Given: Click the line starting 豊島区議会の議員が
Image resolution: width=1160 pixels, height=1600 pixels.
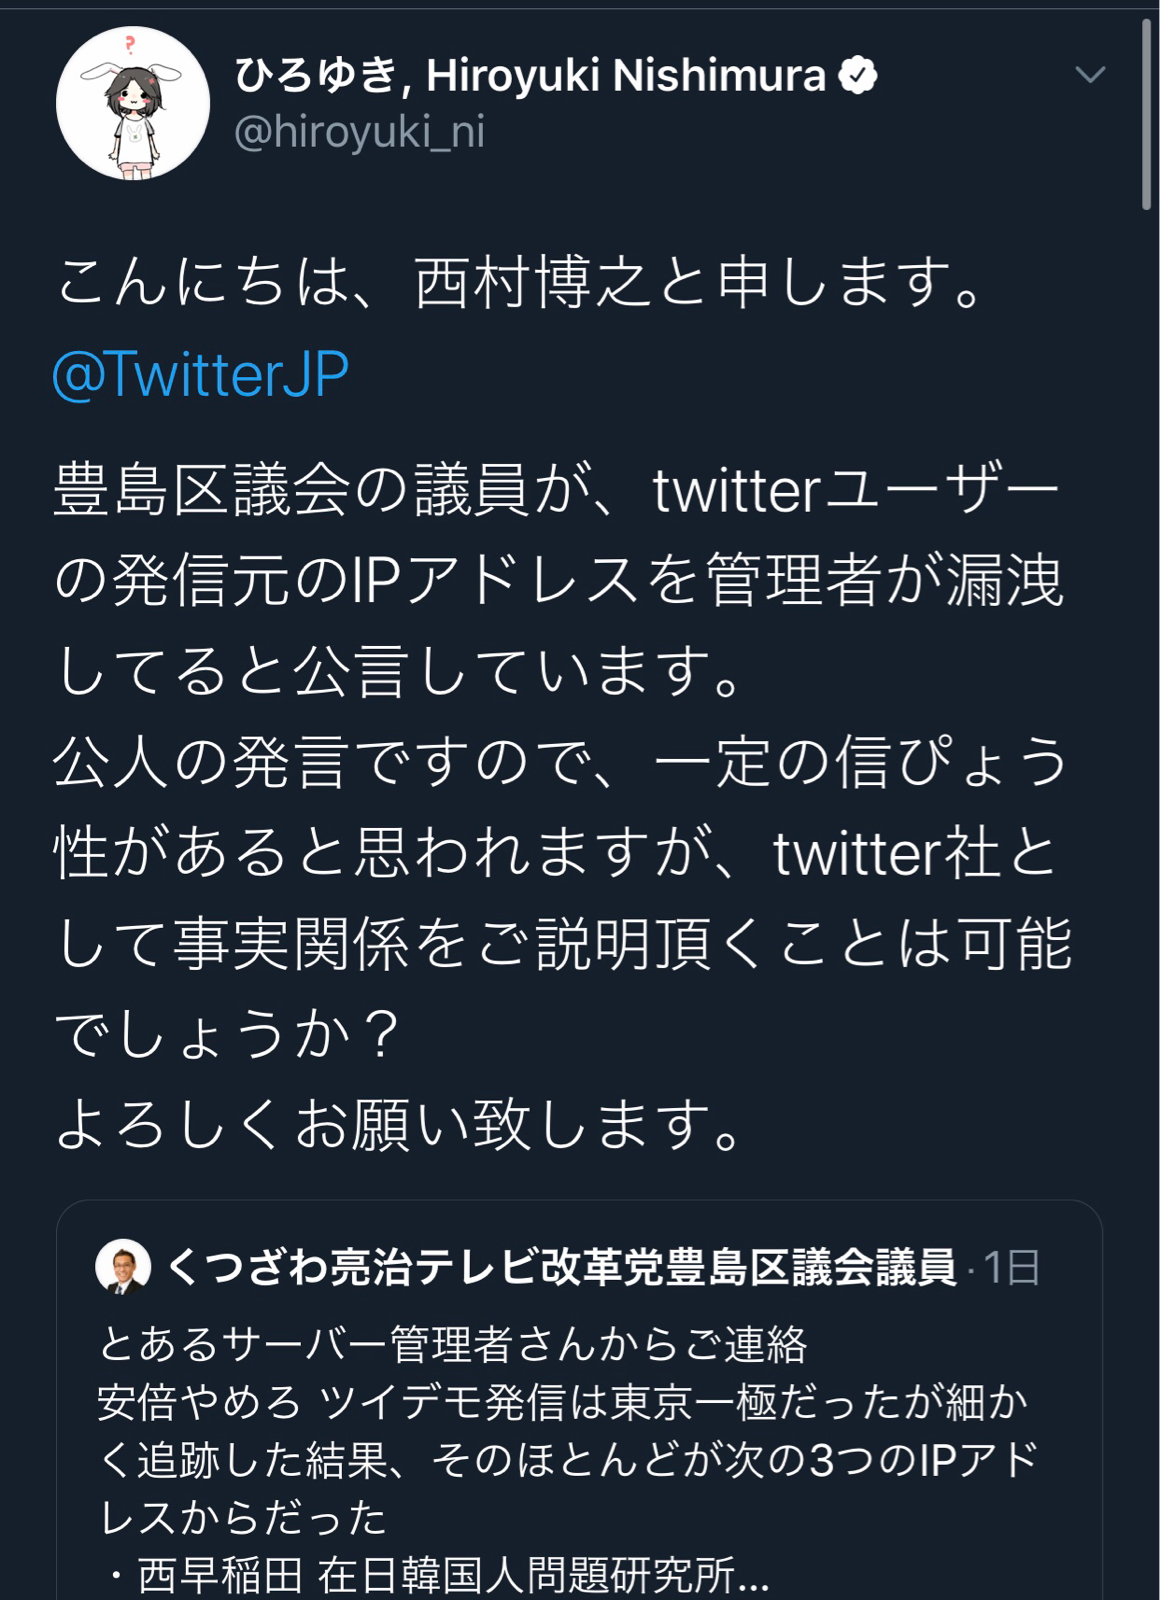Looking at the screenshot, I should tap(555, 491).
